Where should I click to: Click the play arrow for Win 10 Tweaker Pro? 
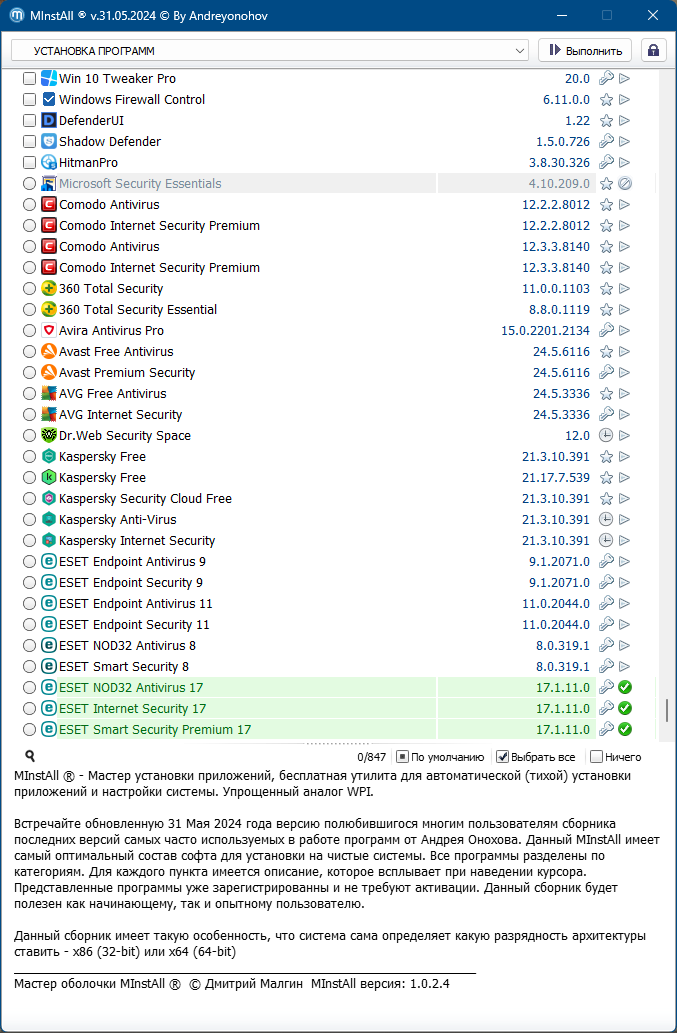(x=625, y=79)
